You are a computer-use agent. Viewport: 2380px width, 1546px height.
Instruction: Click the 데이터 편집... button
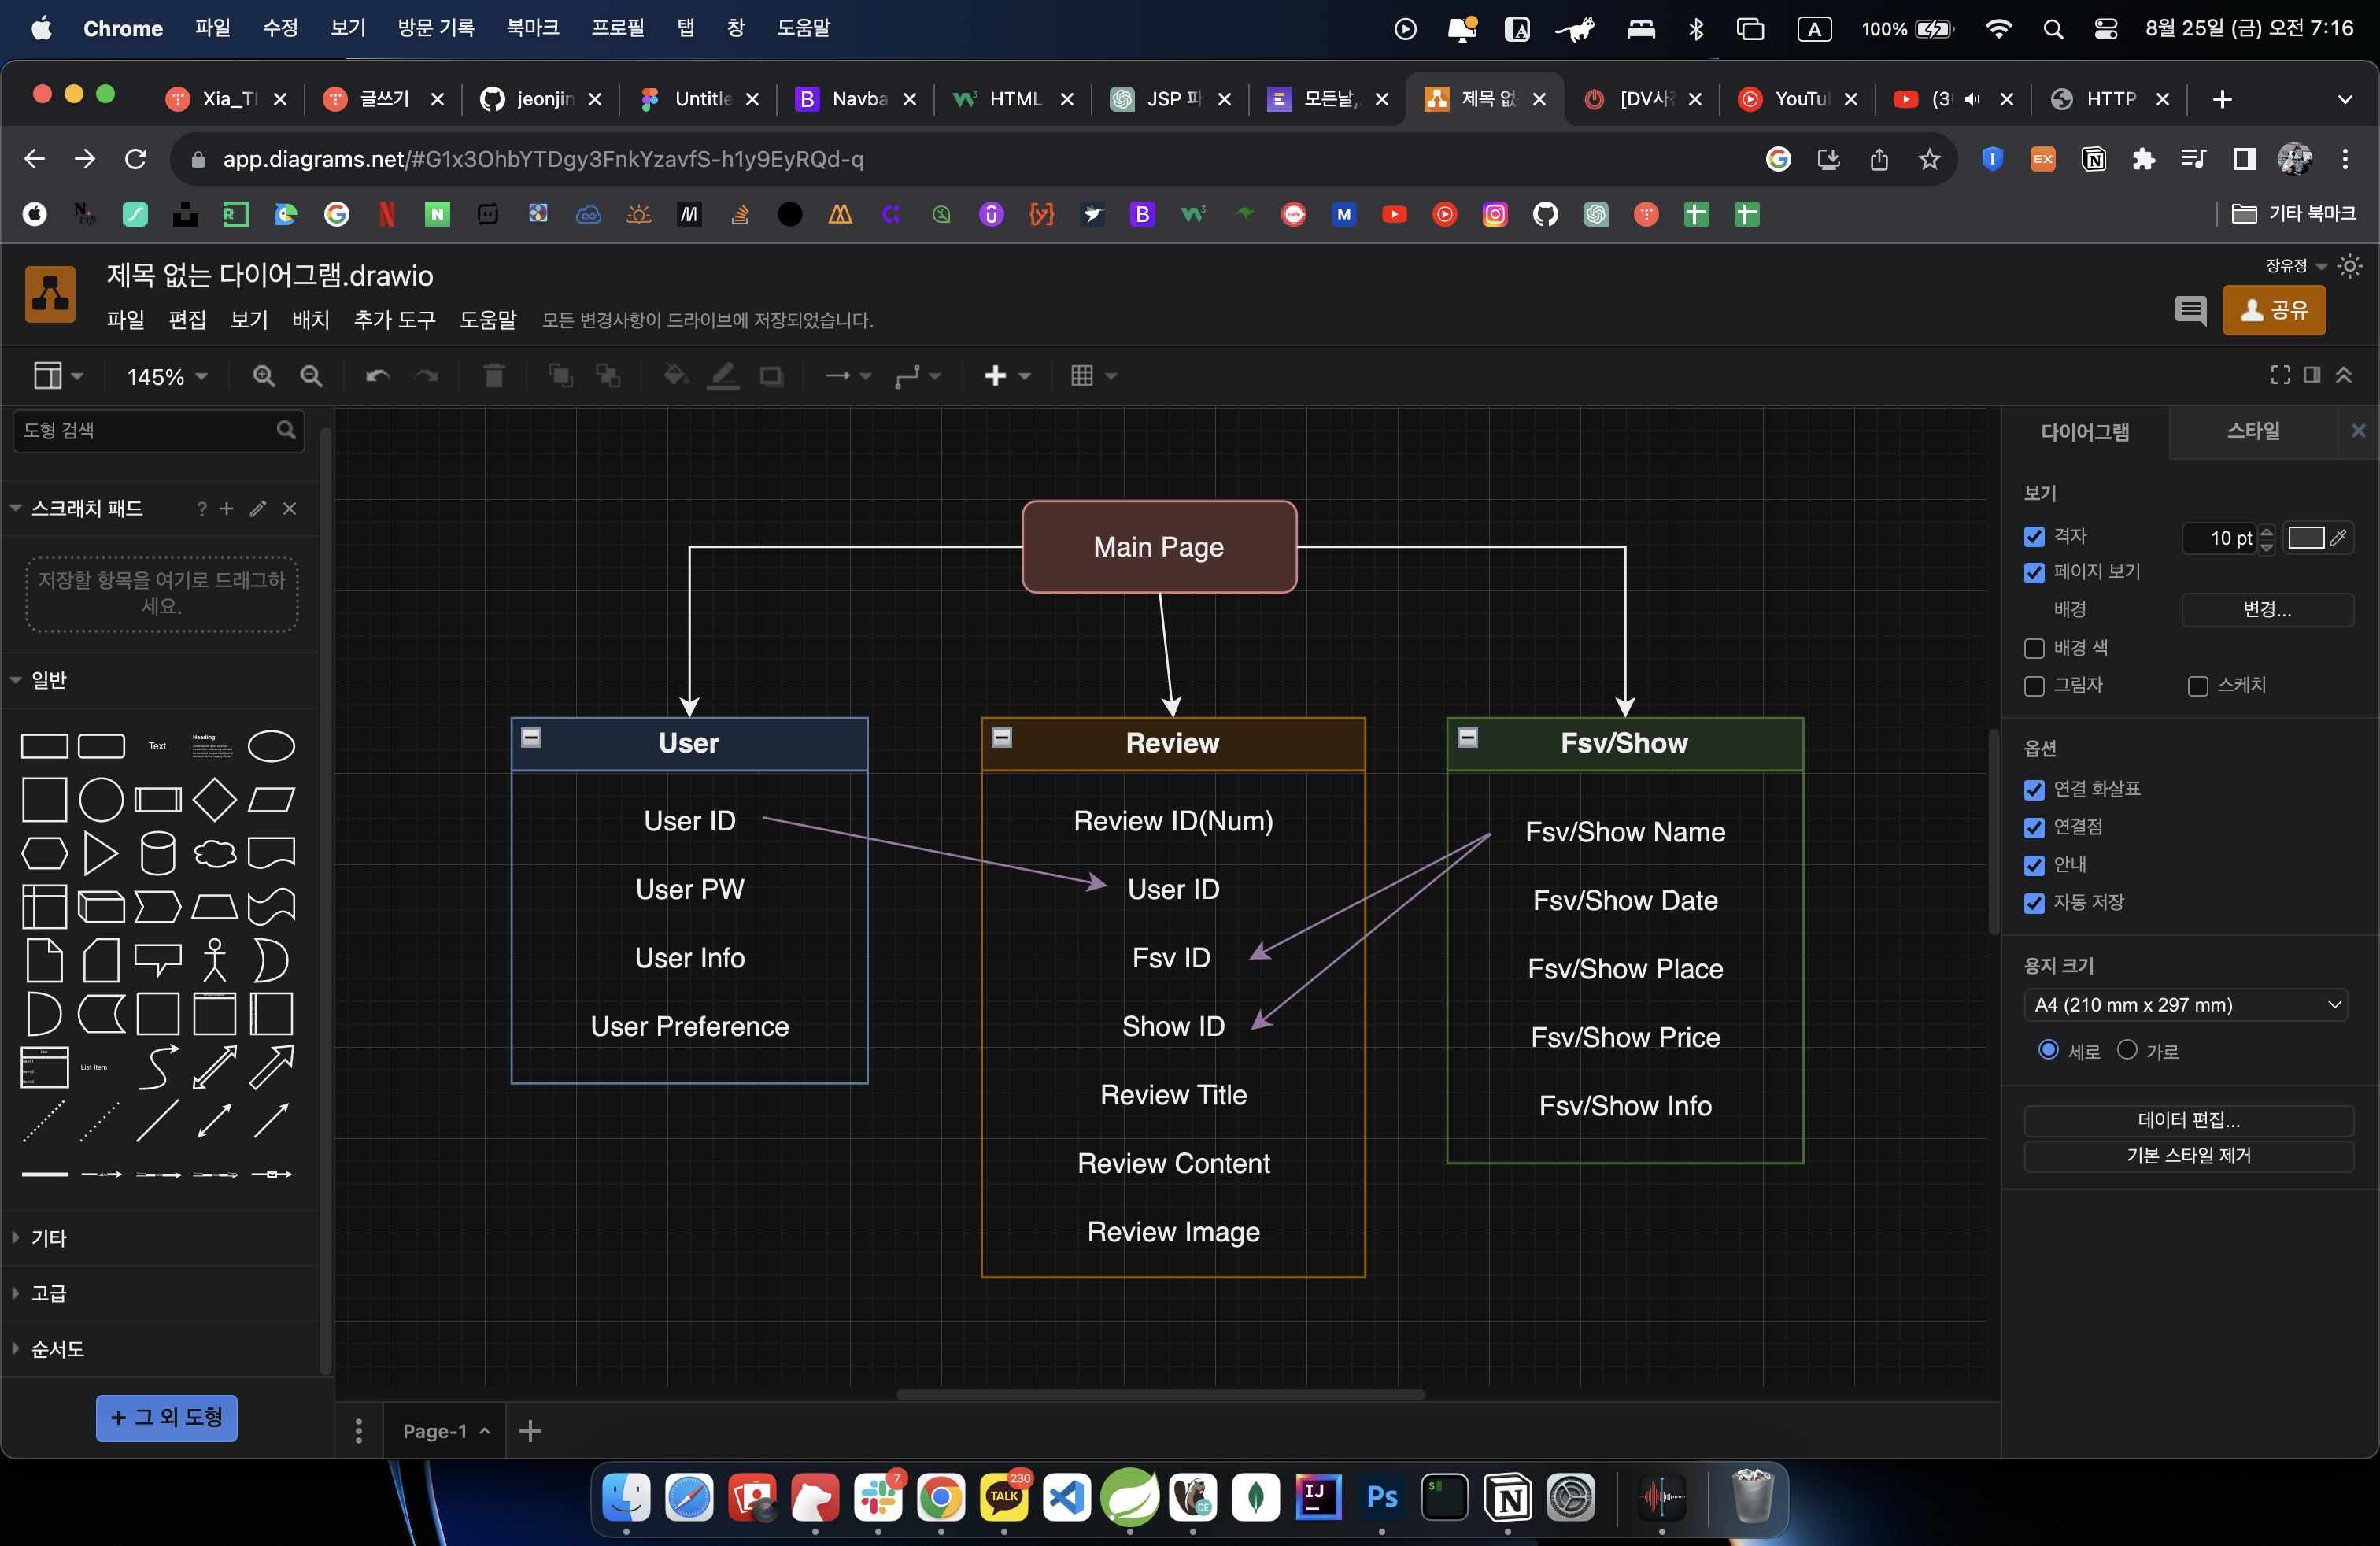pos(2187,1120)
